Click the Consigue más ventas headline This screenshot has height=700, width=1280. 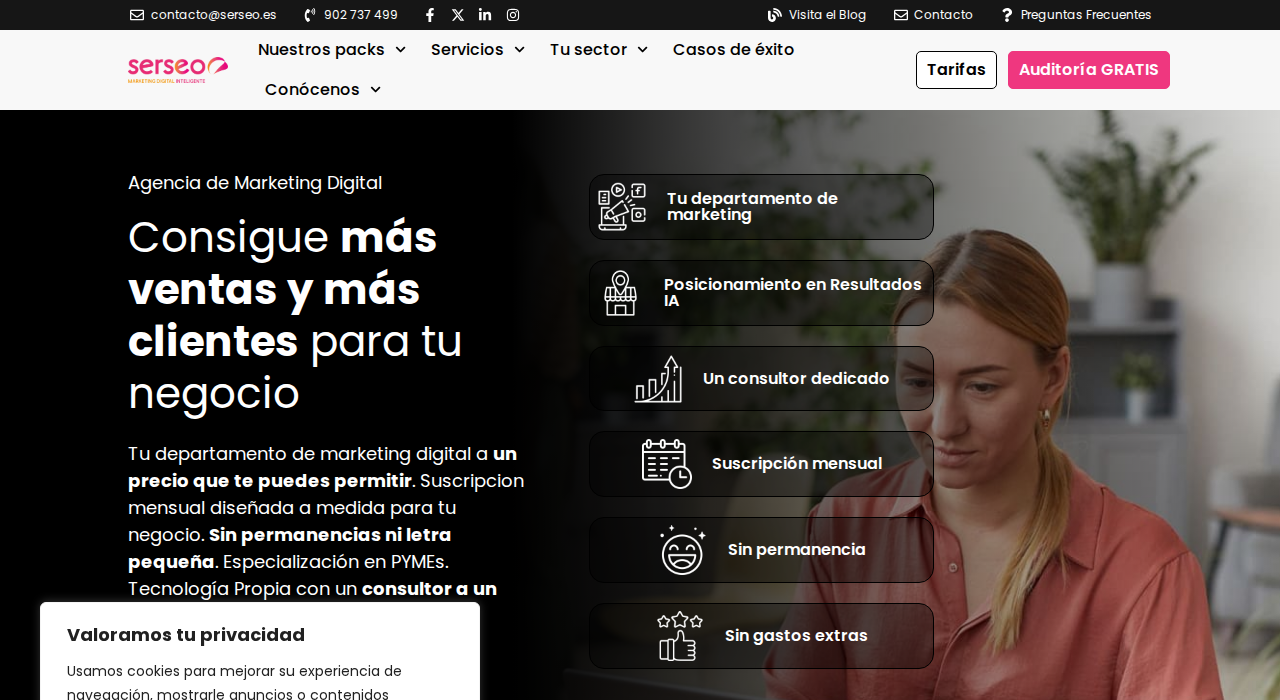pyautogui.click(x=295, y=315)
